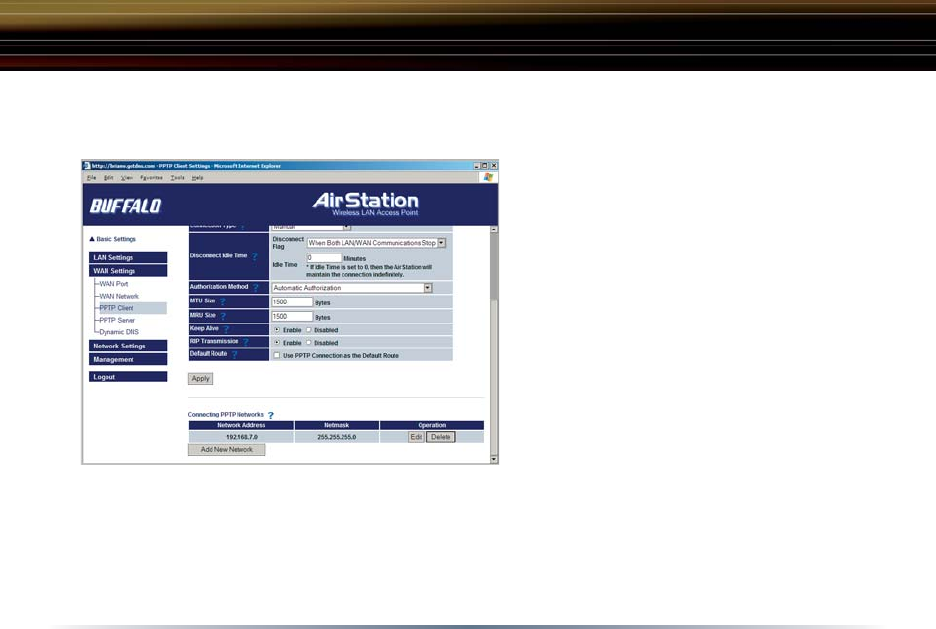The image size is (936, 629).
Task: Click help icon beside Keep Alive
Action: click(226, 329)
